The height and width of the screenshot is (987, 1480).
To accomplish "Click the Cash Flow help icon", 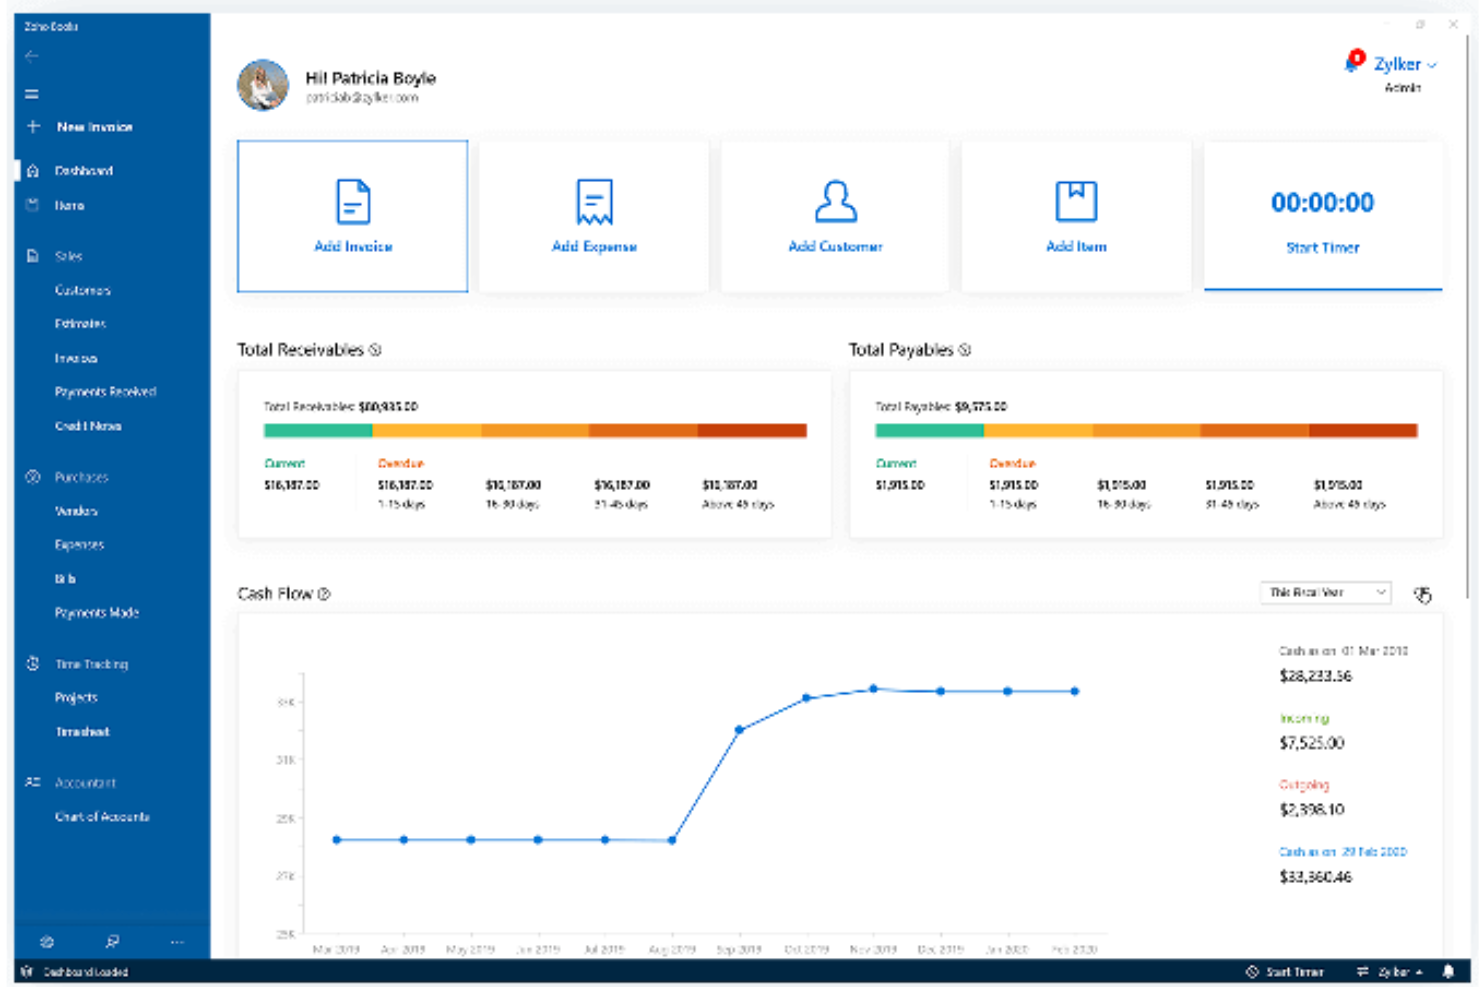I will [x=322, y=594].
